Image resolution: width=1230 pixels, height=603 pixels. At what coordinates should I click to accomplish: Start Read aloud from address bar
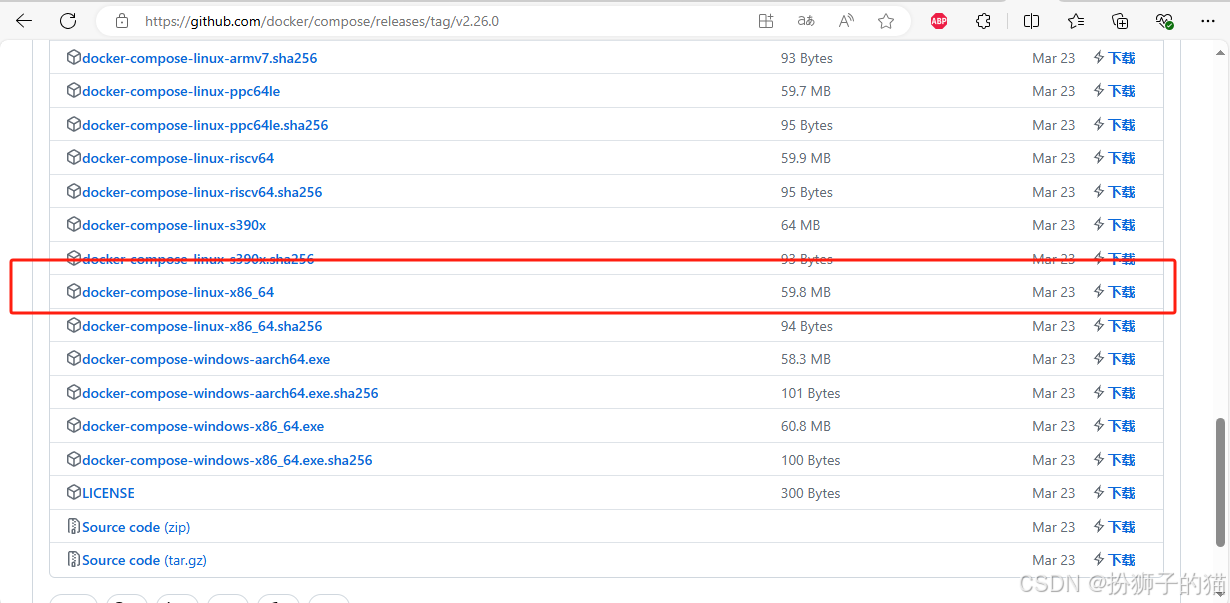tap(846, 20)
